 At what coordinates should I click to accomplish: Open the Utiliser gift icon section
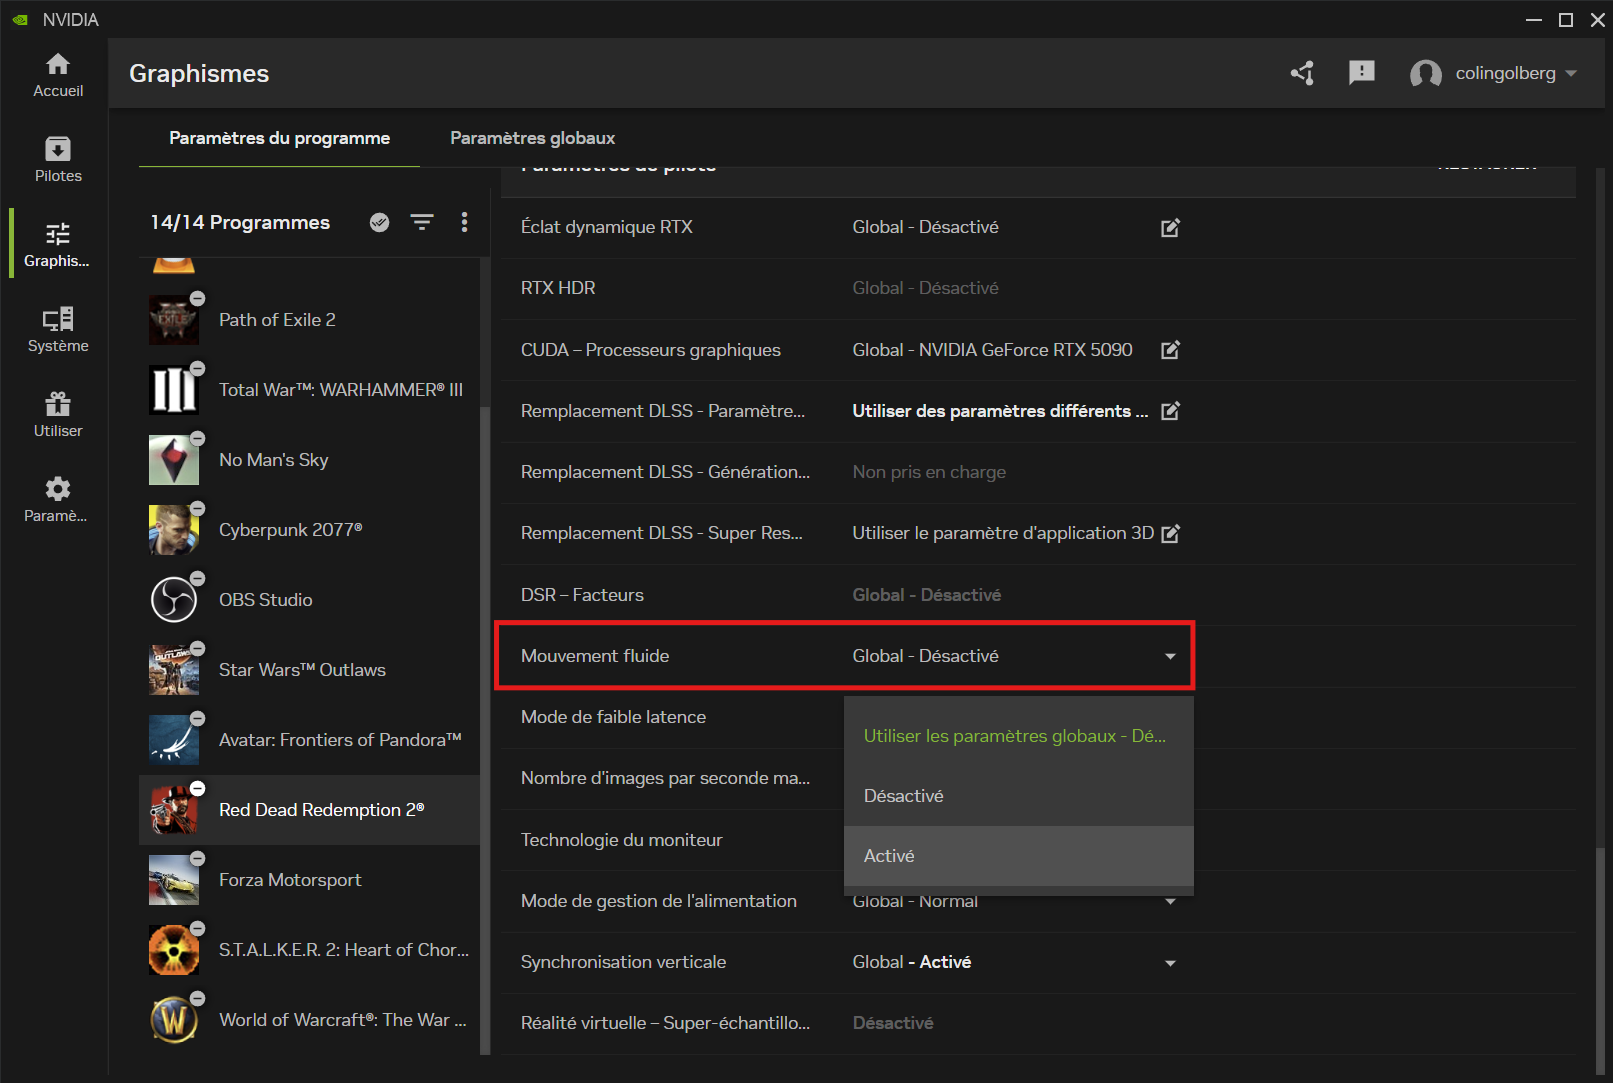[58, 415]
